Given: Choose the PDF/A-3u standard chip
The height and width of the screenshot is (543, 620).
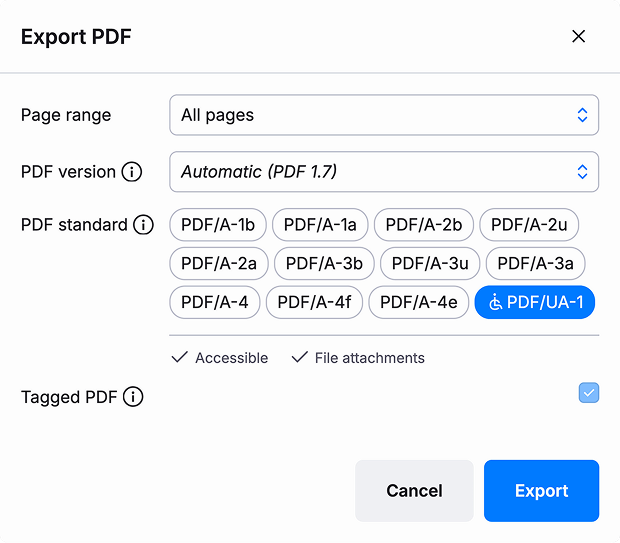Looking at the screenshot, I should 430,264.
